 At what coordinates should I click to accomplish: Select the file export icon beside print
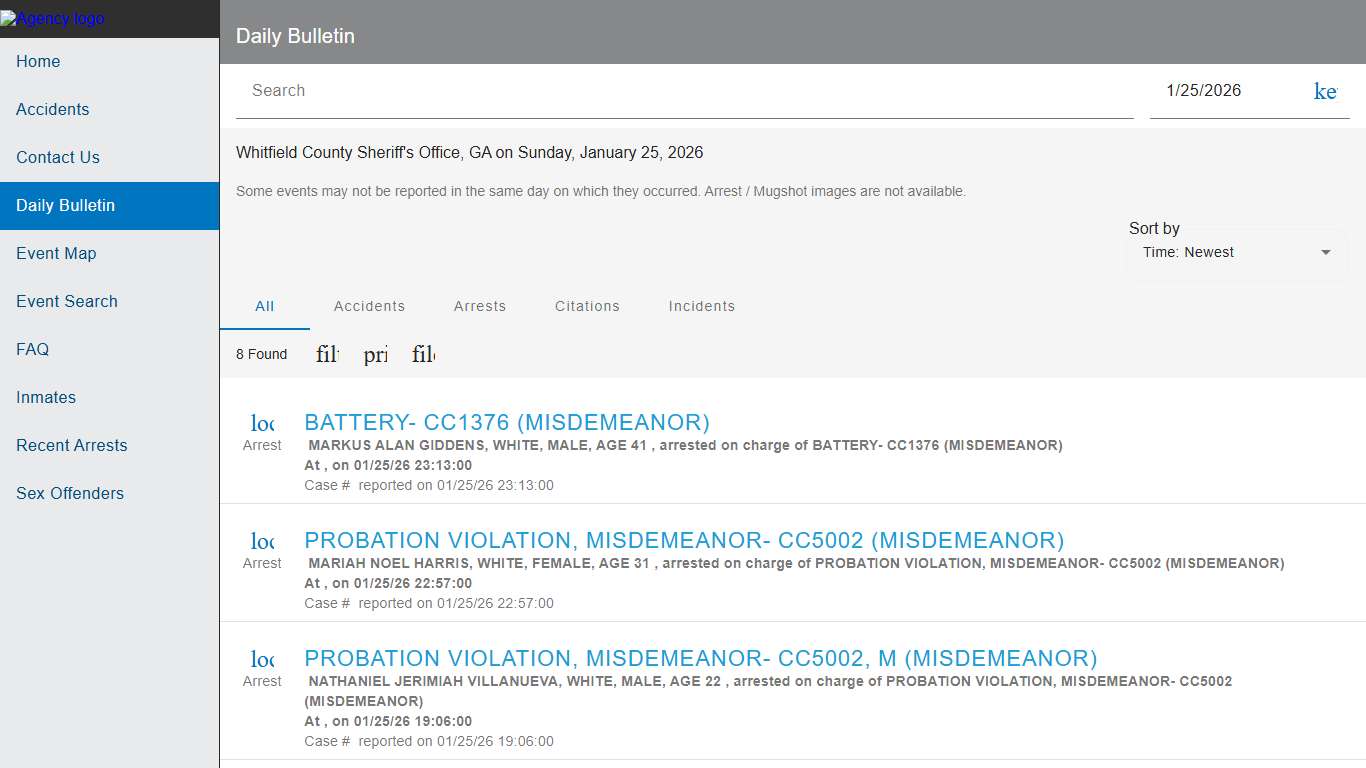click(423, 354)
